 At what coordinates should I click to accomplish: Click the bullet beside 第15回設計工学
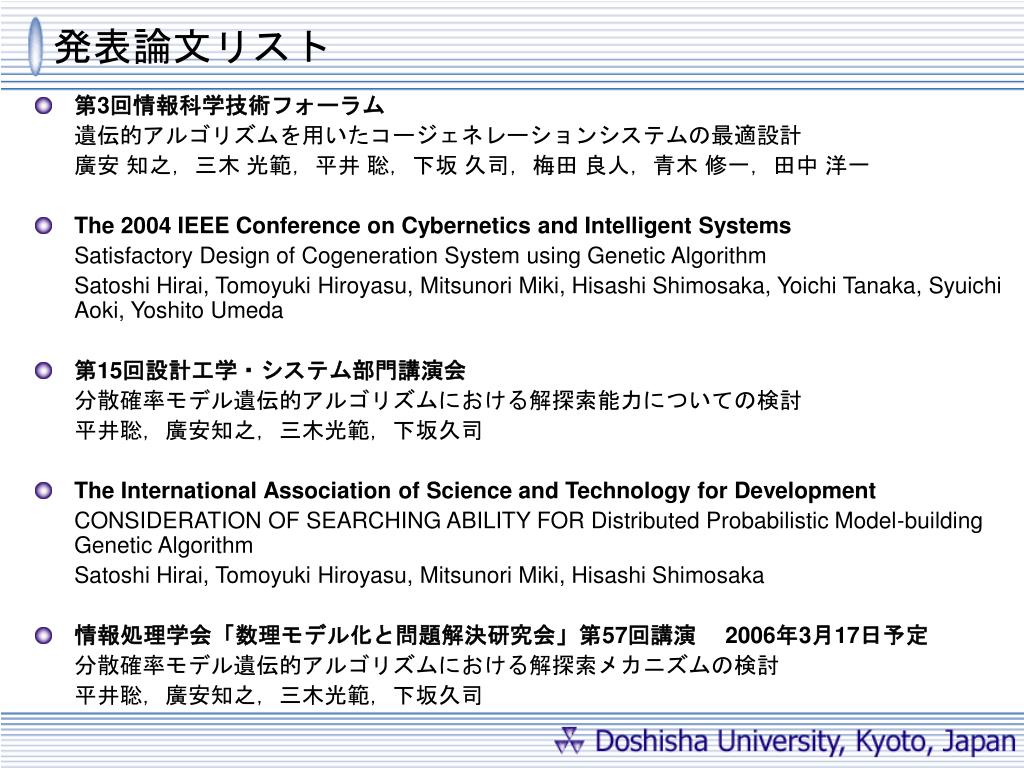point(44,371)
